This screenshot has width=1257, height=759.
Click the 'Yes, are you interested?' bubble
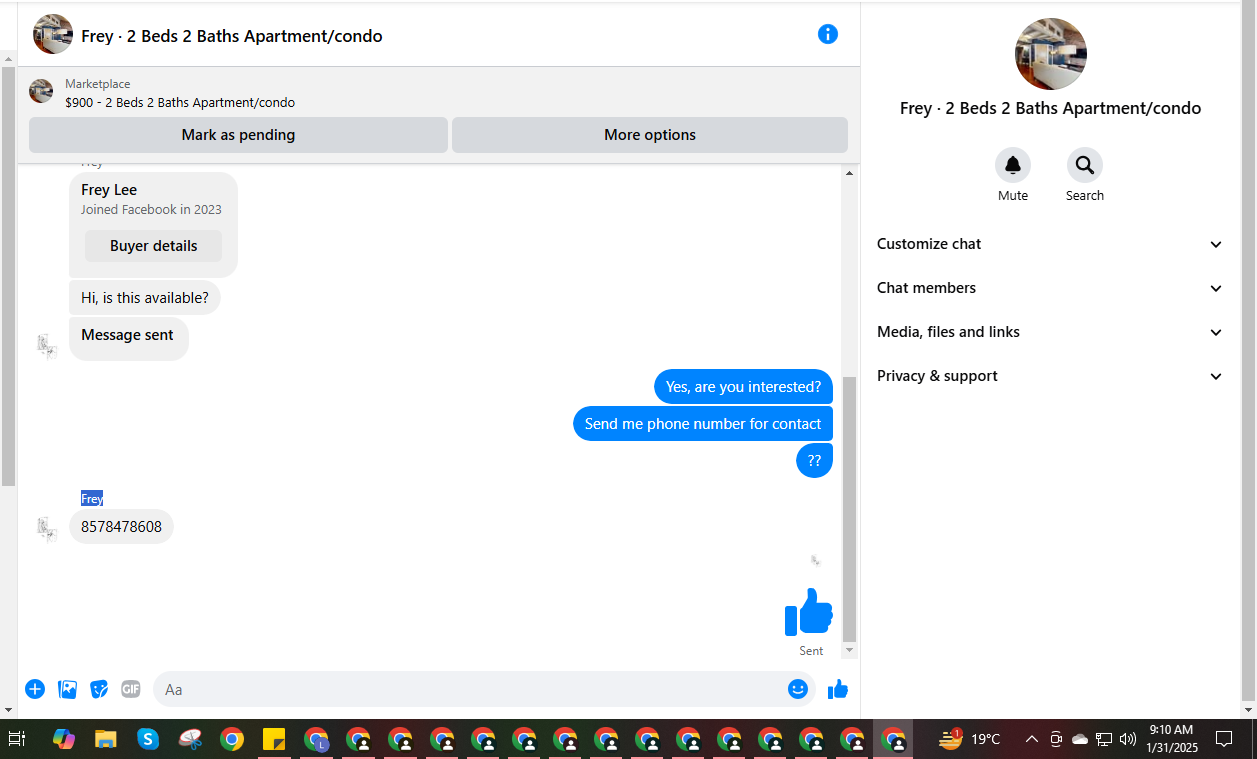(743, 387)
